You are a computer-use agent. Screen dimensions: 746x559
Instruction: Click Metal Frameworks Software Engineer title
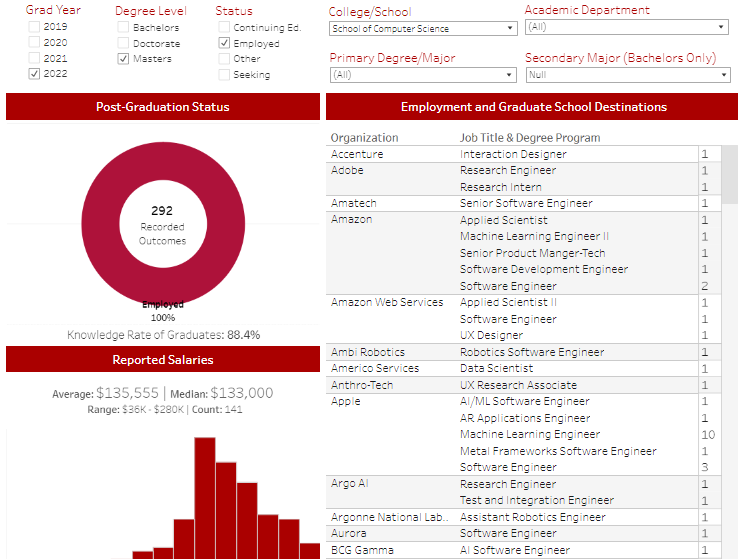pos(558,451)
